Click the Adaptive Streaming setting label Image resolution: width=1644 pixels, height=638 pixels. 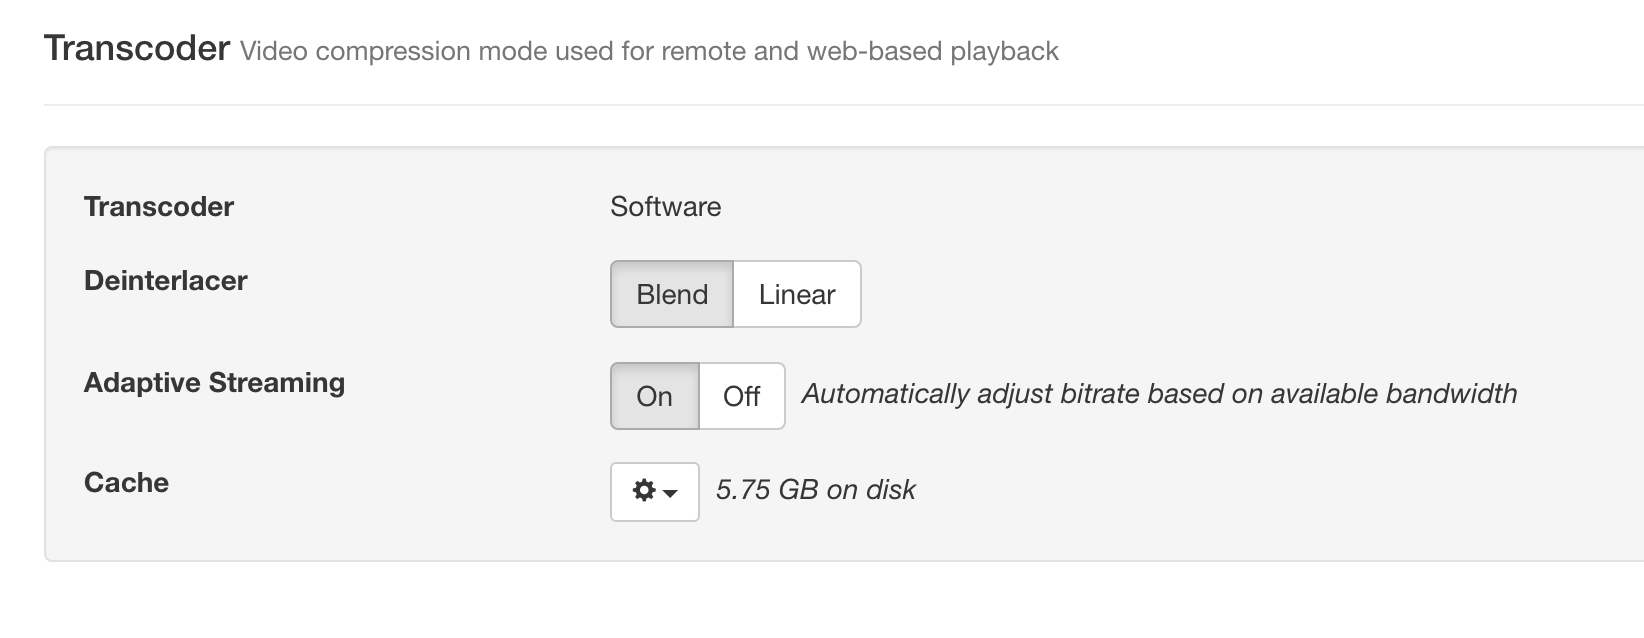click(x=214, y=383)
